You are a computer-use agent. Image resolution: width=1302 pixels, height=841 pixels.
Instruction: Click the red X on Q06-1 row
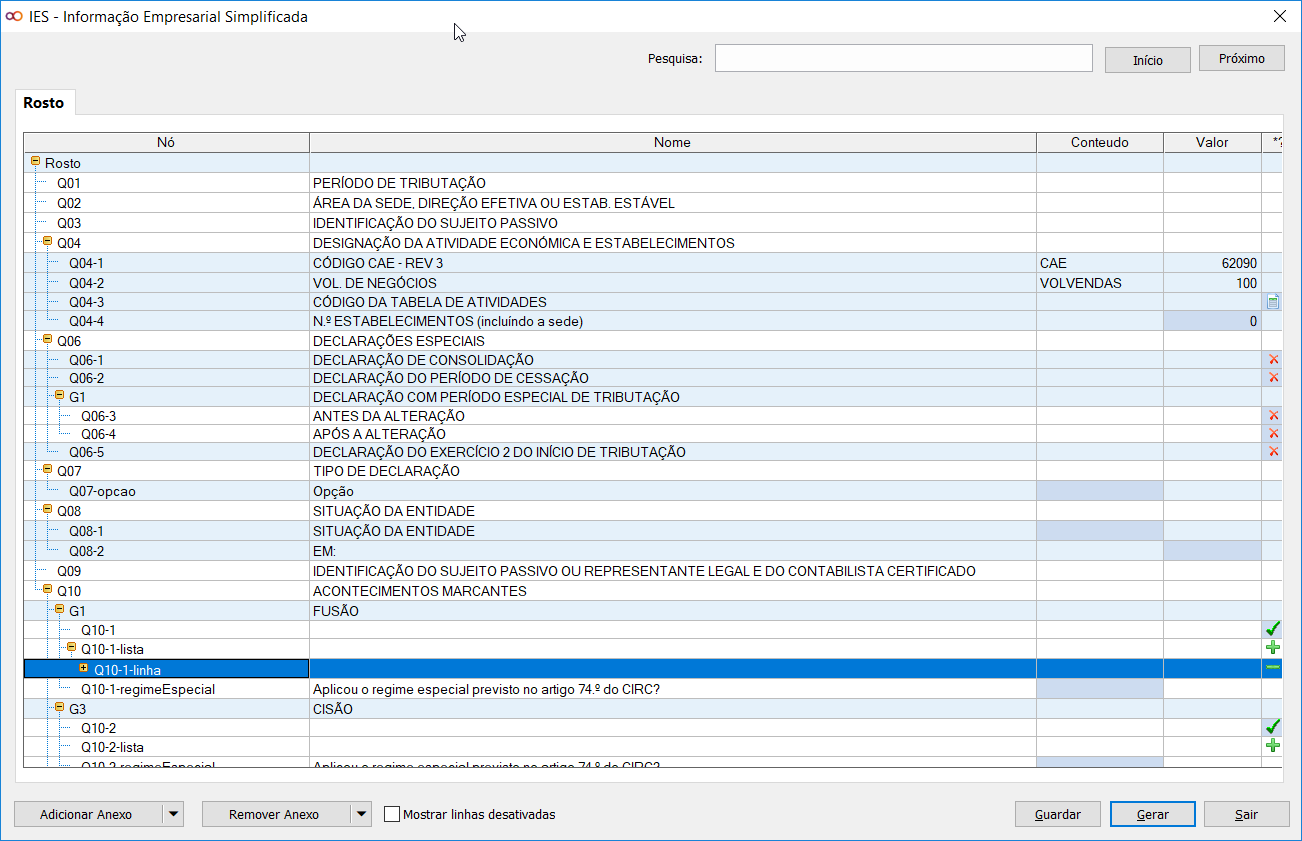pyautogui.click(x=1273, y=360)
